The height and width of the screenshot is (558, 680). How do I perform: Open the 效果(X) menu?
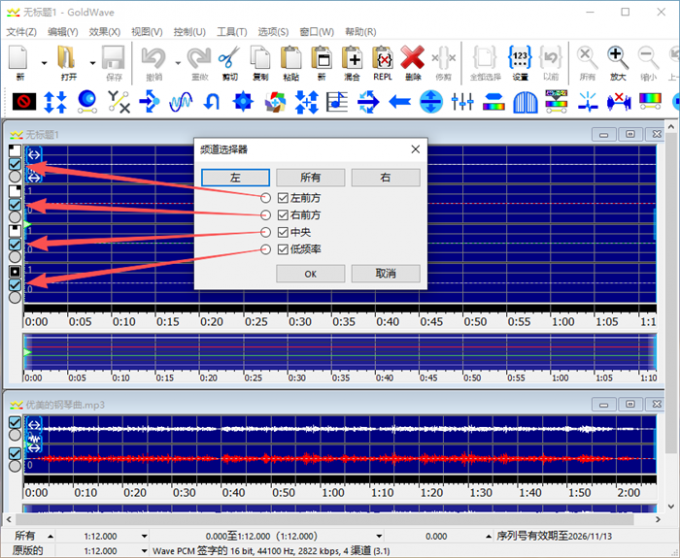[105, 32]
